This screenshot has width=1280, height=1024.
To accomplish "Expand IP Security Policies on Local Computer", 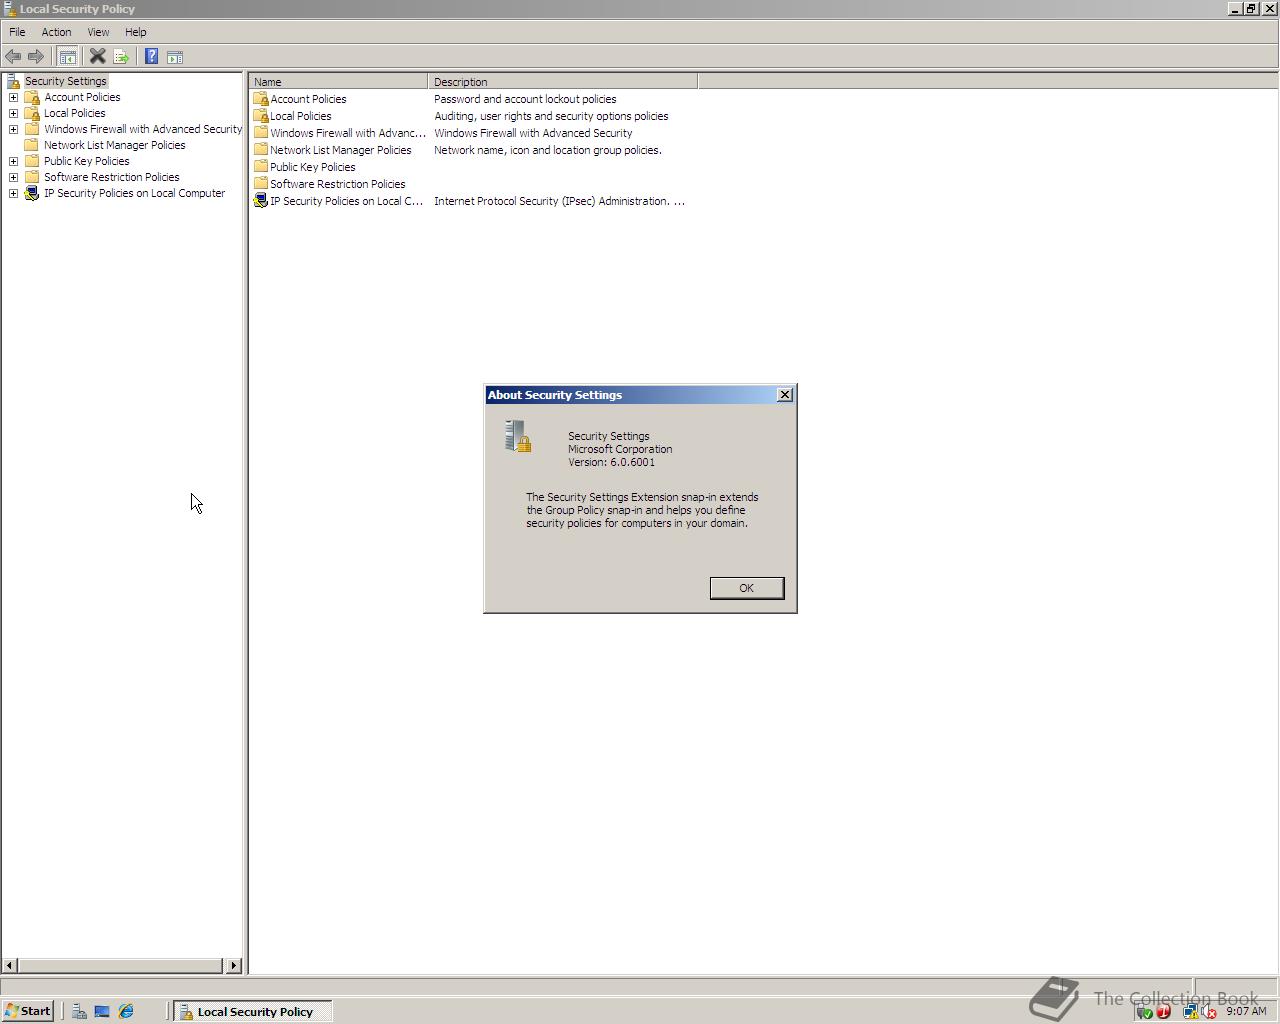I will coord(13,193).
